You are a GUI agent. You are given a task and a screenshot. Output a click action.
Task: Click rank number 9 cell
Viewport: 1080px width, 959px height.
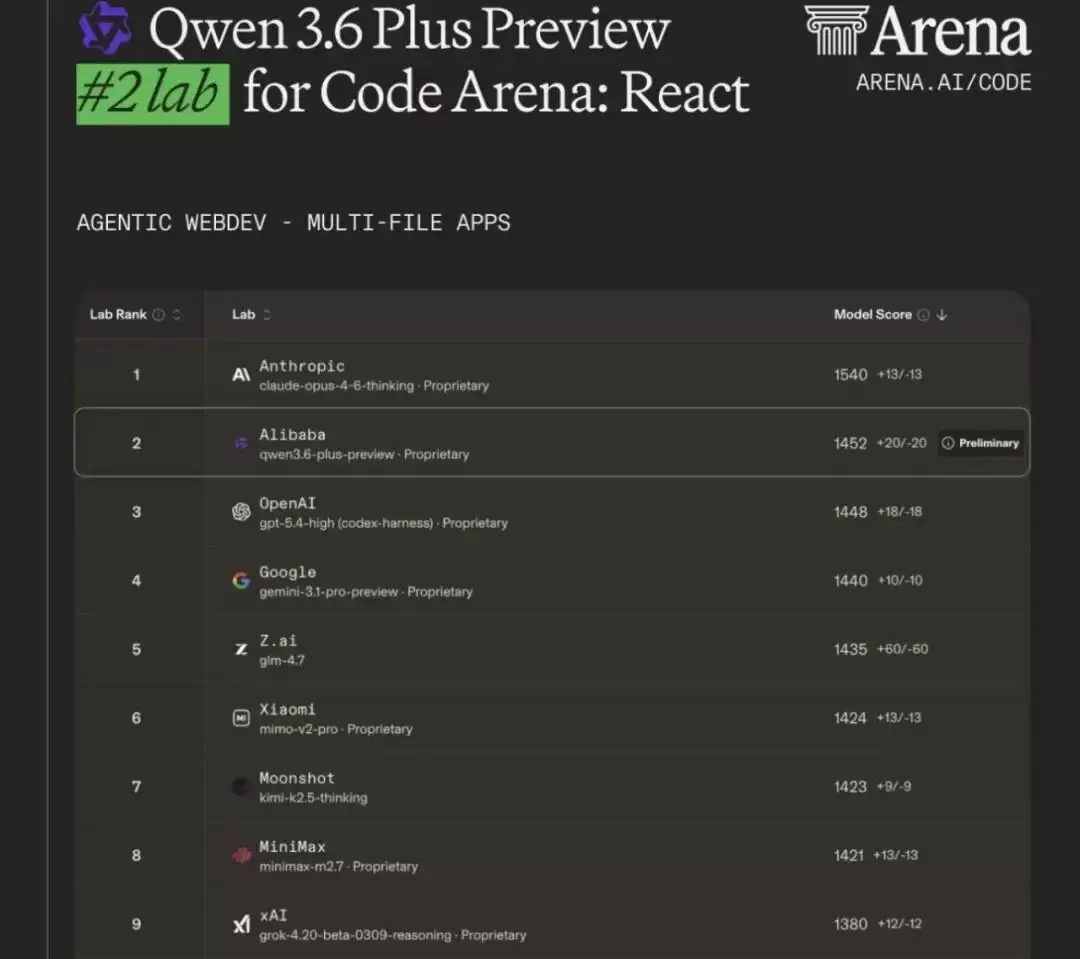pos(136,924)
